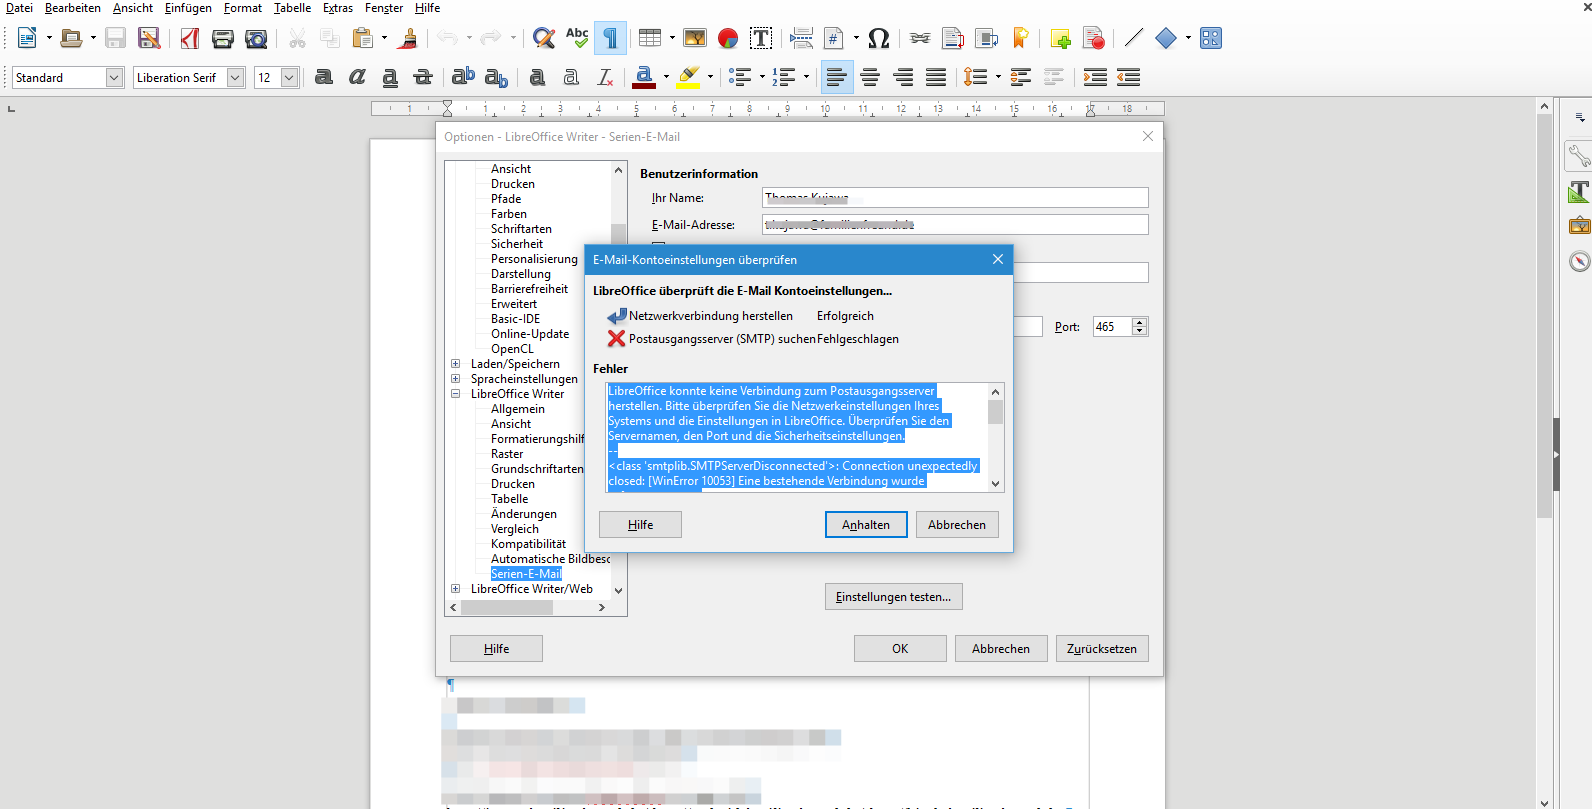Insert special character via Omega icon
The height and width of the screenshot is (809, 1592).
pyautogui.click(x=879, y=38)
